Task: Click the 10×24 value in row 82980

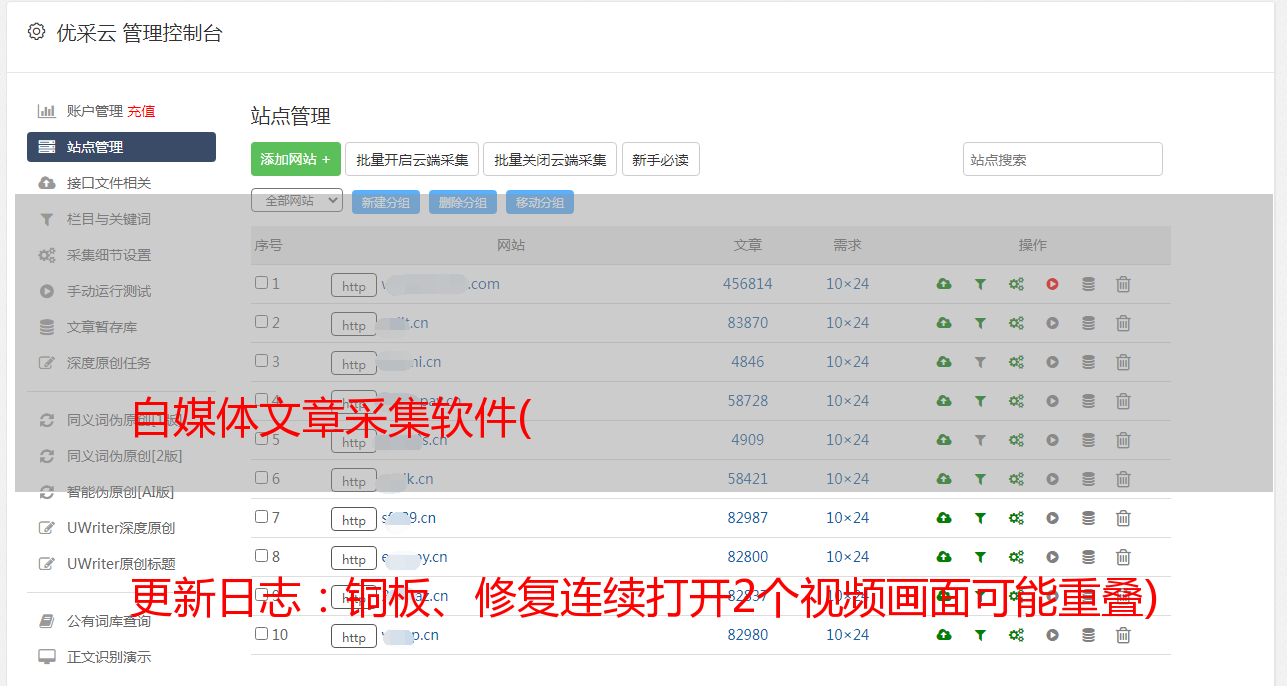Action: [x=847, y=635]
